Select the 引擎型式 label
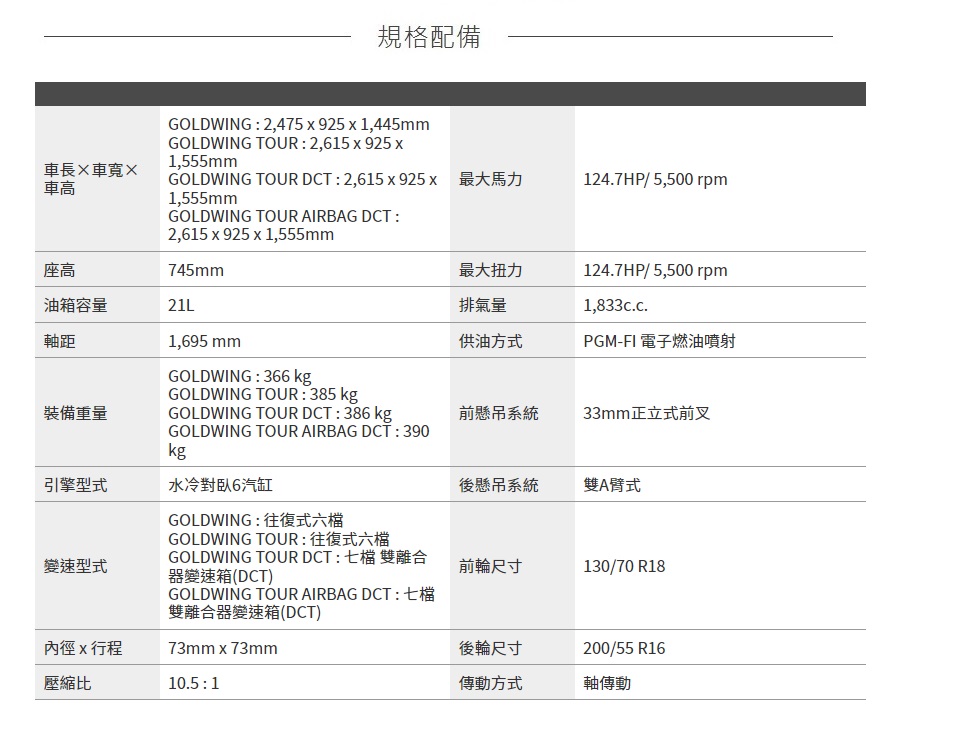958x741 pixels. 75,485
